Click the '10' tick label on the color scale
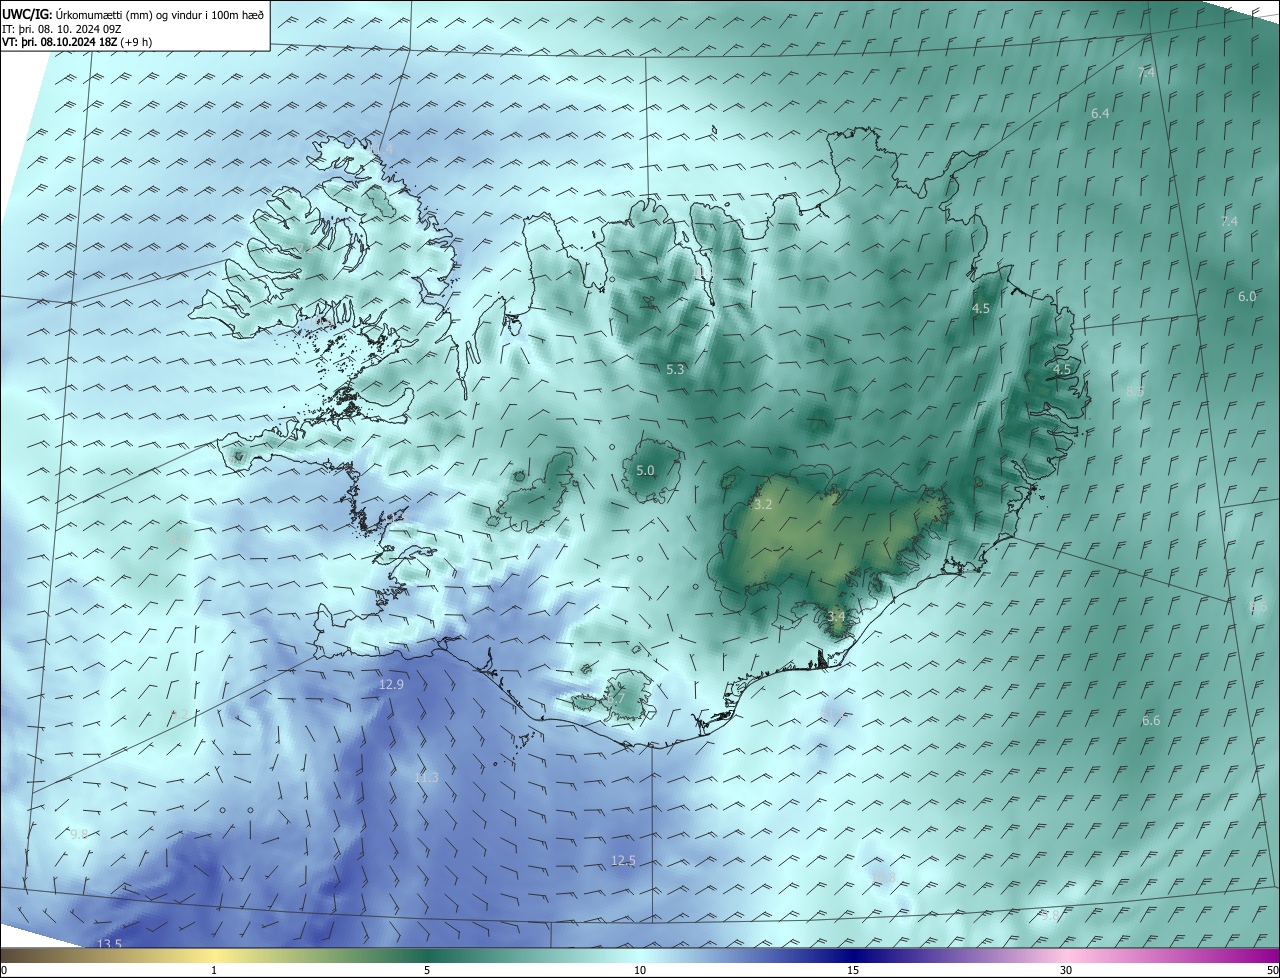 640,970
